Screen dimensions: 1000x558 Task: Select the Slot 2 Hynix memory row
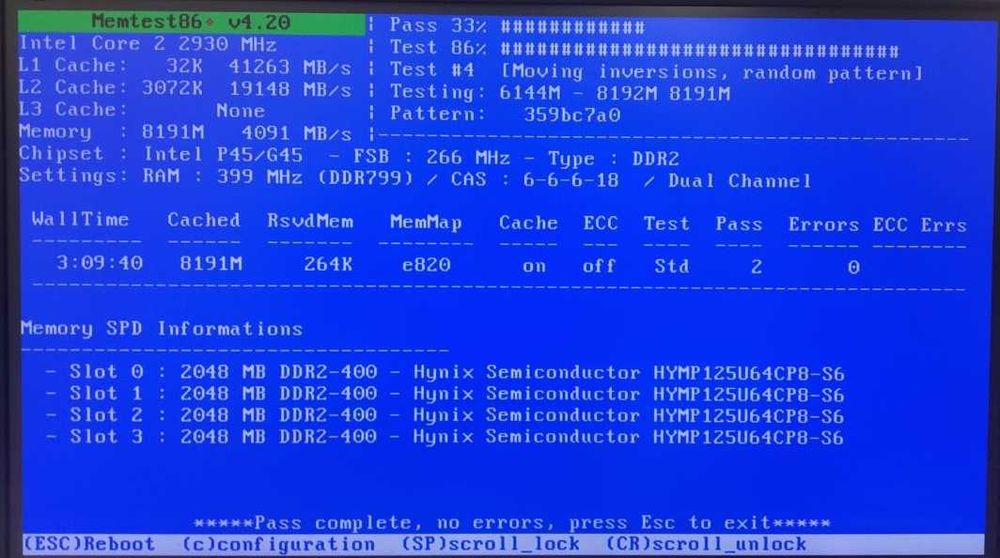tap(445, 416)
